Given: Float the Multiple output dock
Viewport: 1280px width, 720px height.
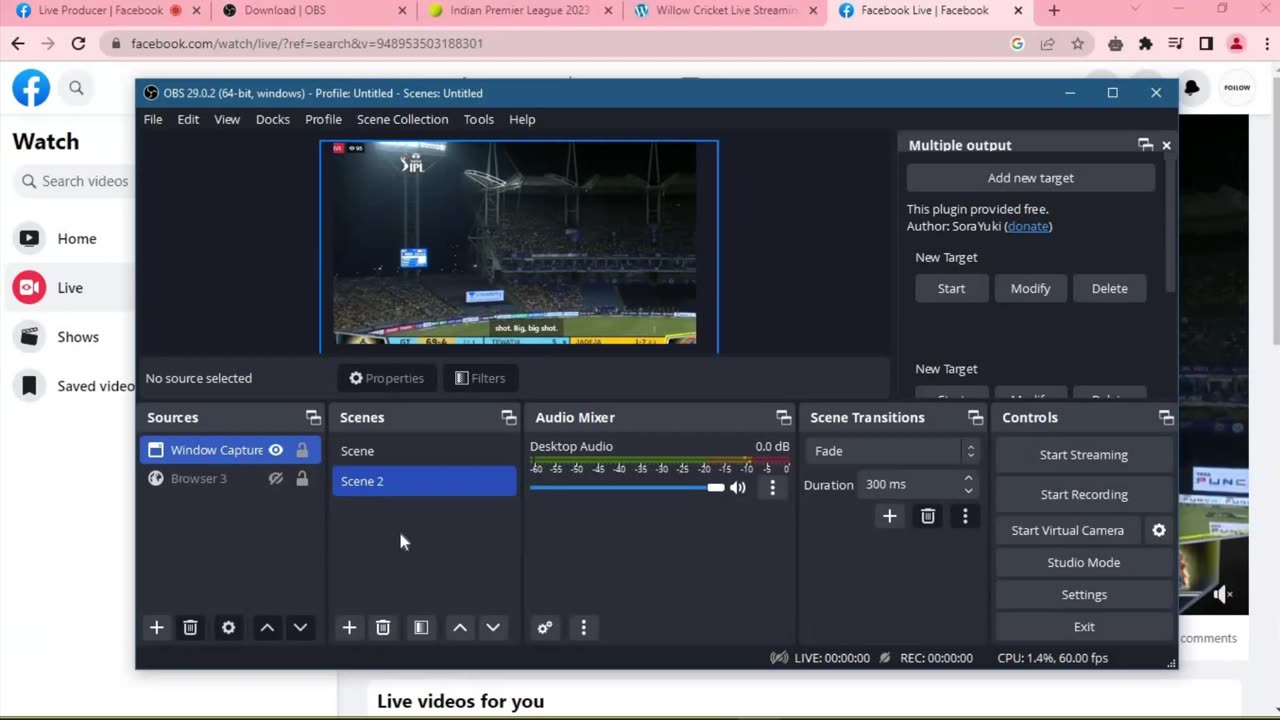Looking at the screenshot, I should pyautogui.click(x=1146, y=145).
